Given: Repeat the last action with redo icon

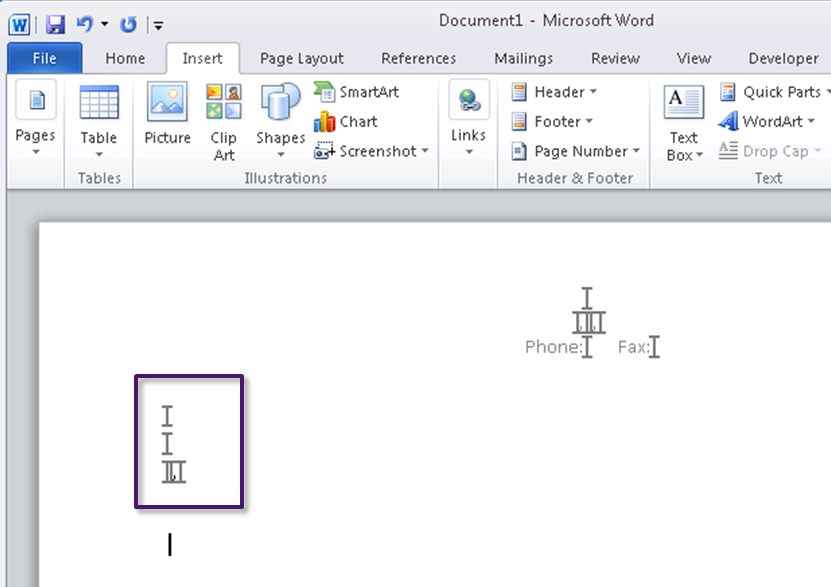Looking at the screenshot, I should point(128,24).
